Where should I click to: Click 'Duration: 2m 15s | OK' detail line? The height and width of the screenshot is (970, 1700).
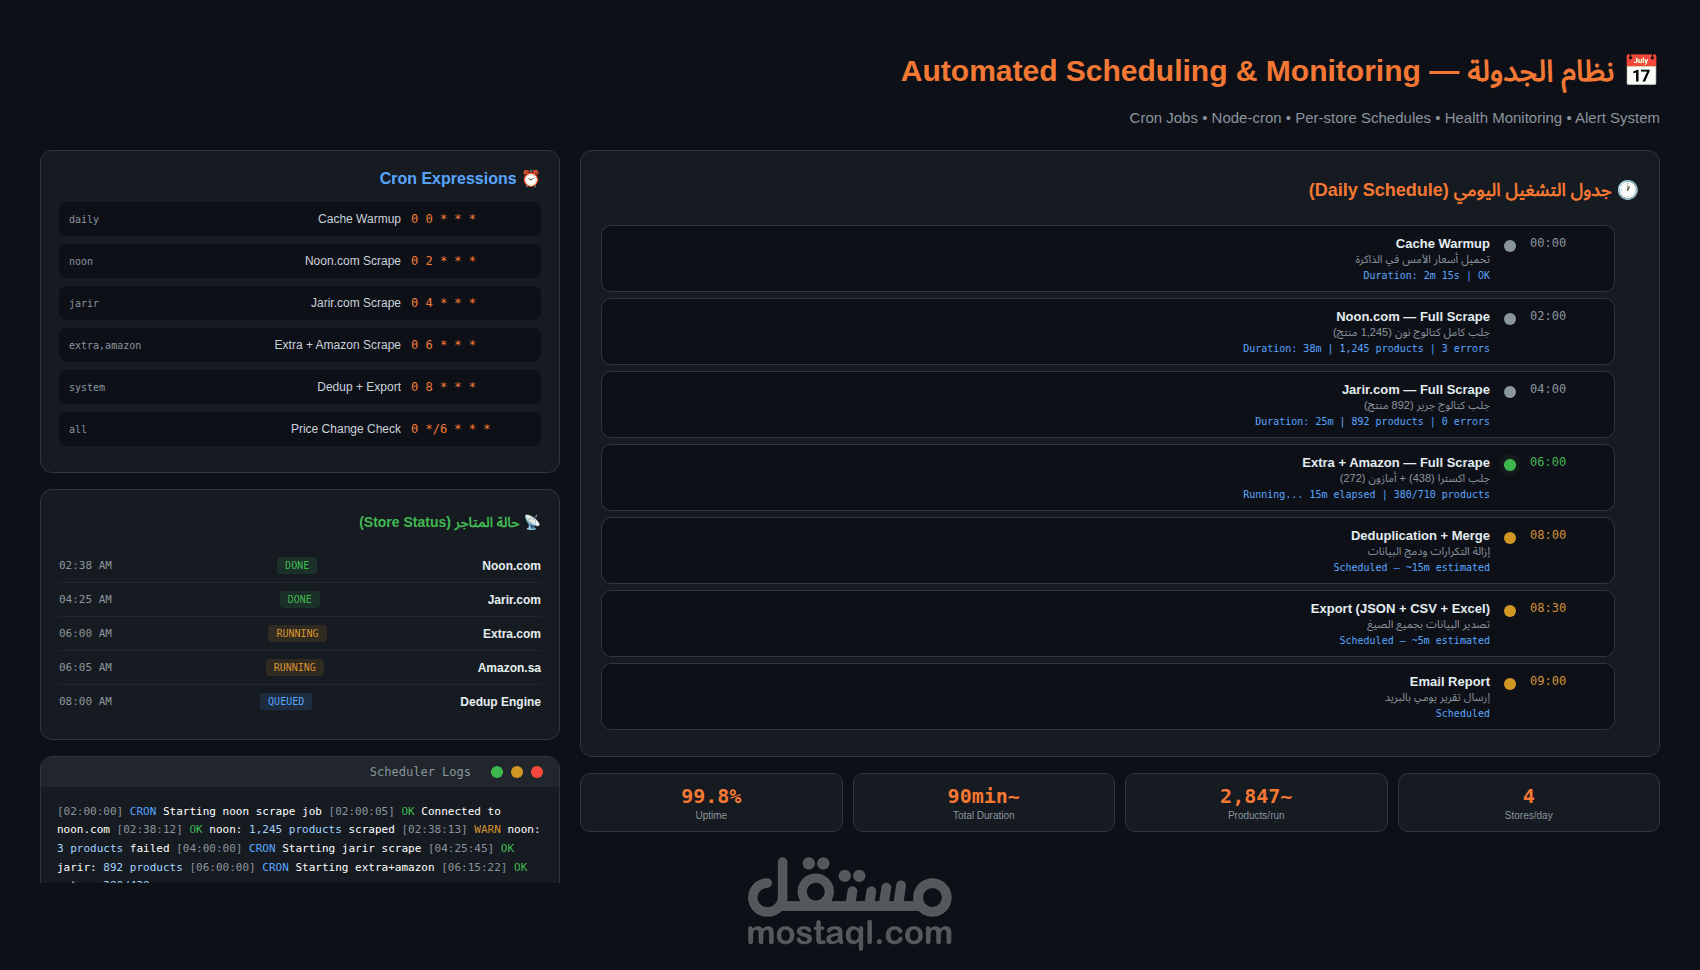click(x=1426, y=276)
